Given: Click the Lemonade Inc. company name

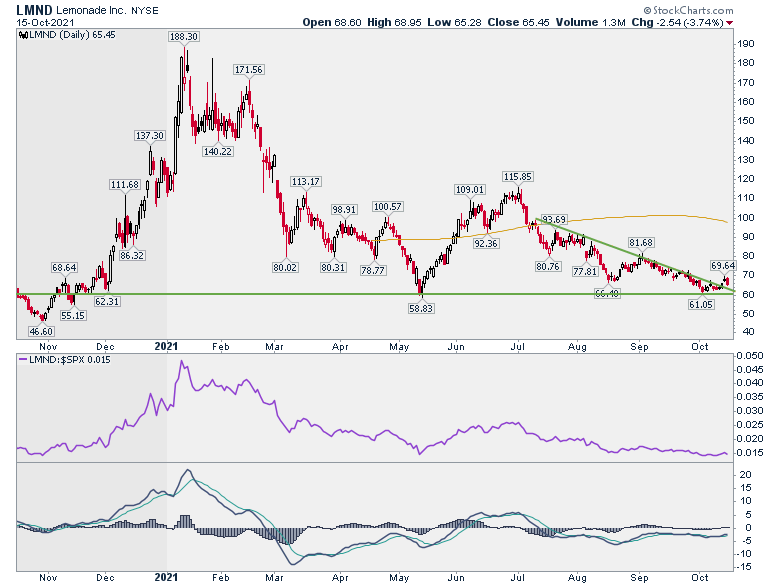Looking at the screenshot, I should click(91, 10).
